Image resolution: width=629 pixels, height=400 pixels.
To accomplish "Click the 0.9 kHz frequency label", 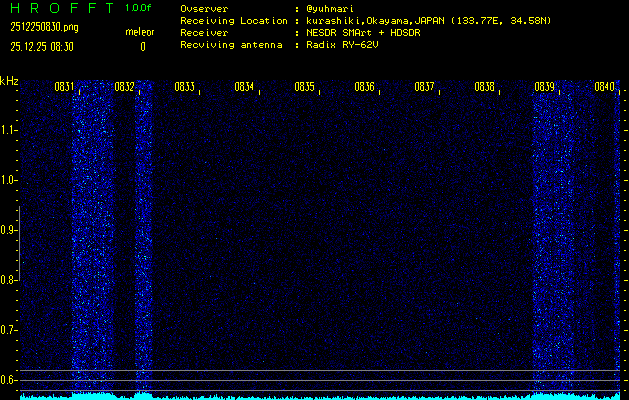I will [9, 230].
